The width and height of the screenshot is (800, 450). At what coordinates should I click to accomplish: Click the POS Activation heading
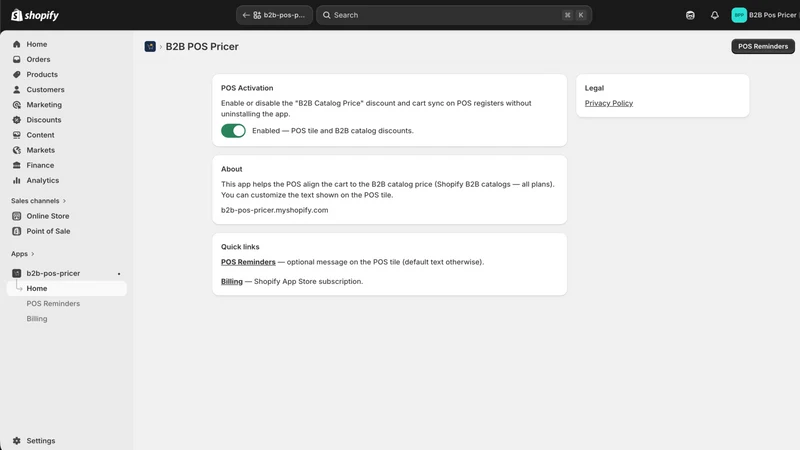pos(247,88)
